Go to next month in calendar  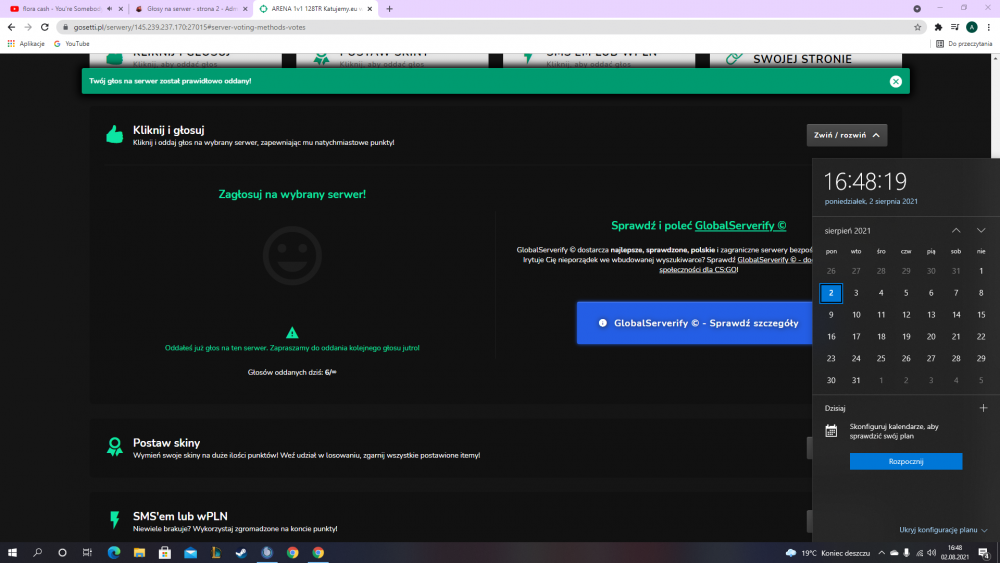981,230
